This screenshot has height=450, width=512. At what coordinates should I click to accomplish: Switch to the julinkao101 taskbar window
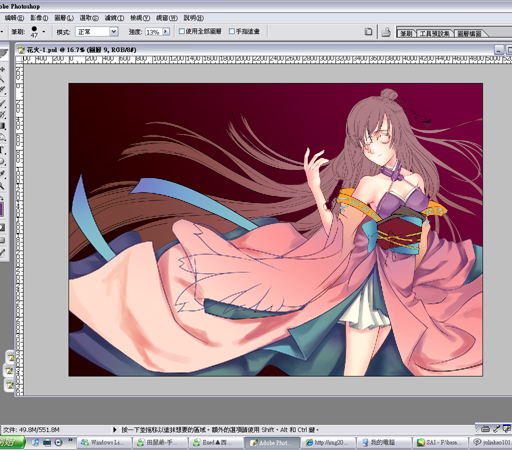click(491, 443)
